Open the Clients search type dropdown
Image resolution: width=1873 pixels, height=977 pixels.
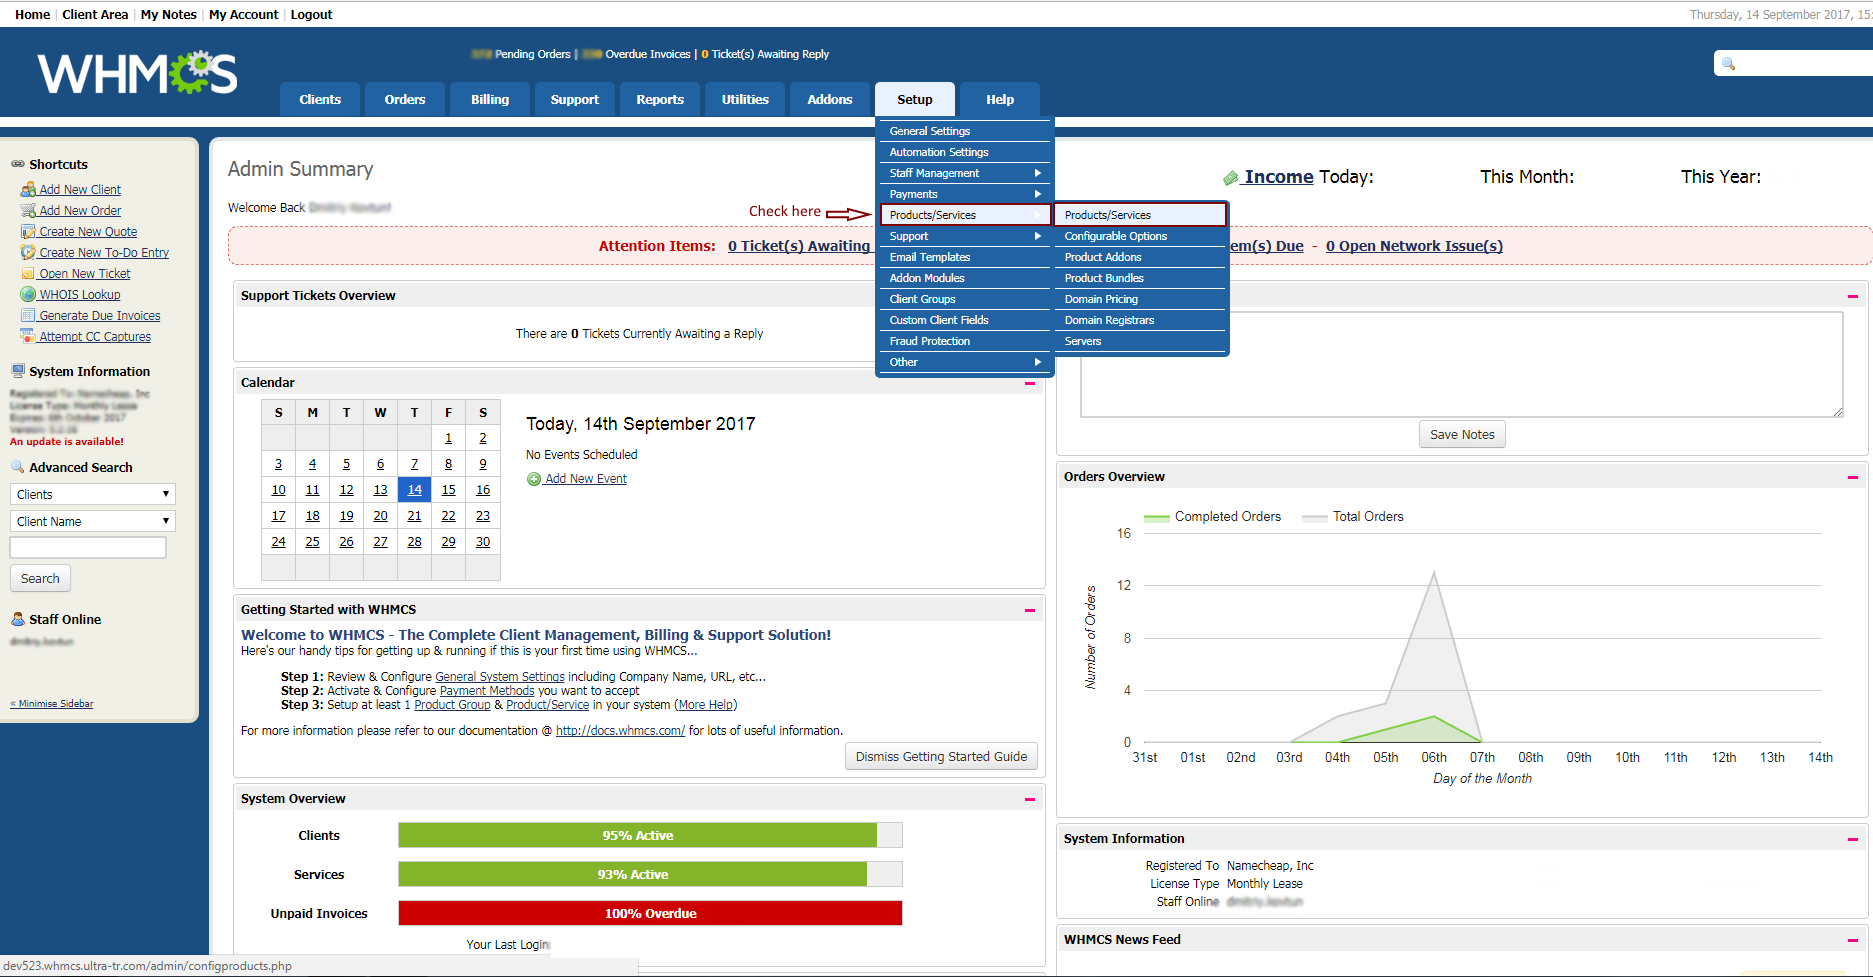pyautogui.click(x=93, y=494)
